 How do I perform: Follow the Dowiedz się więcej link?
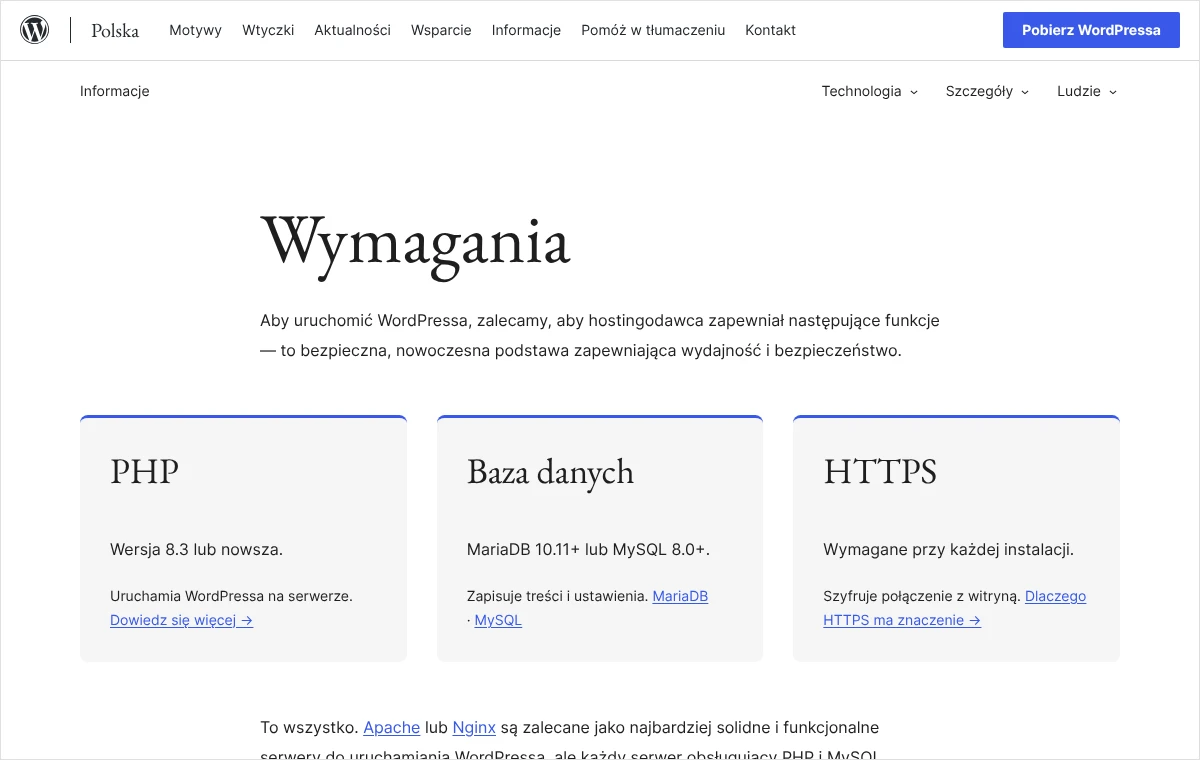[181, 620]
